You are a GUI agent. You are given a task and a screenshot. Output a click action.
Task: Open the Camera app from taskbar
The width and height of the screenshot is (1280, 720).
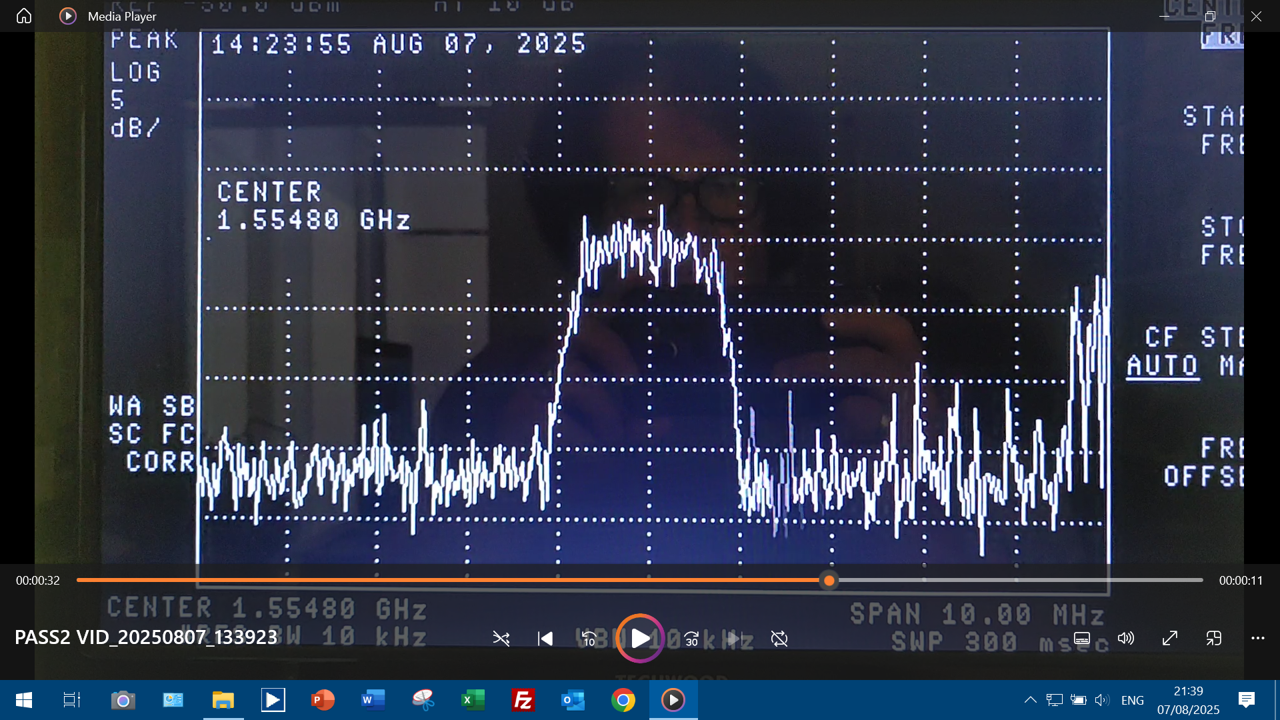click(123, 700)
